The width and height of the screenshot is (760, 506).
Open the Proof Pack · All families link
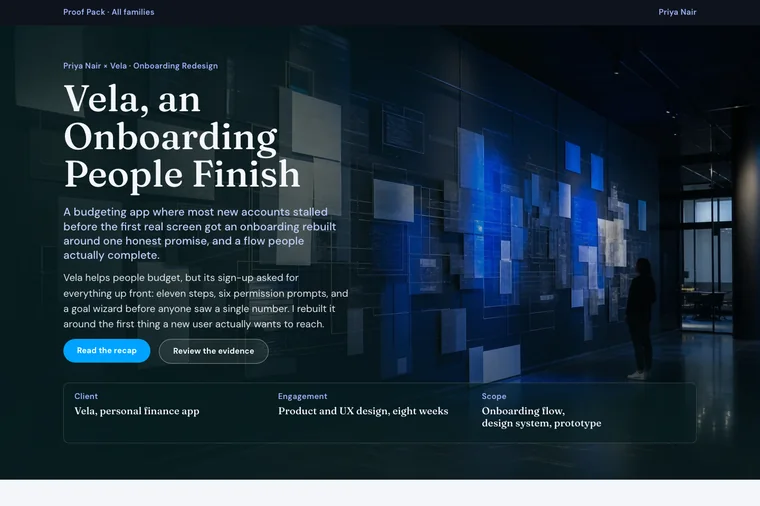(x=109, y=12)
